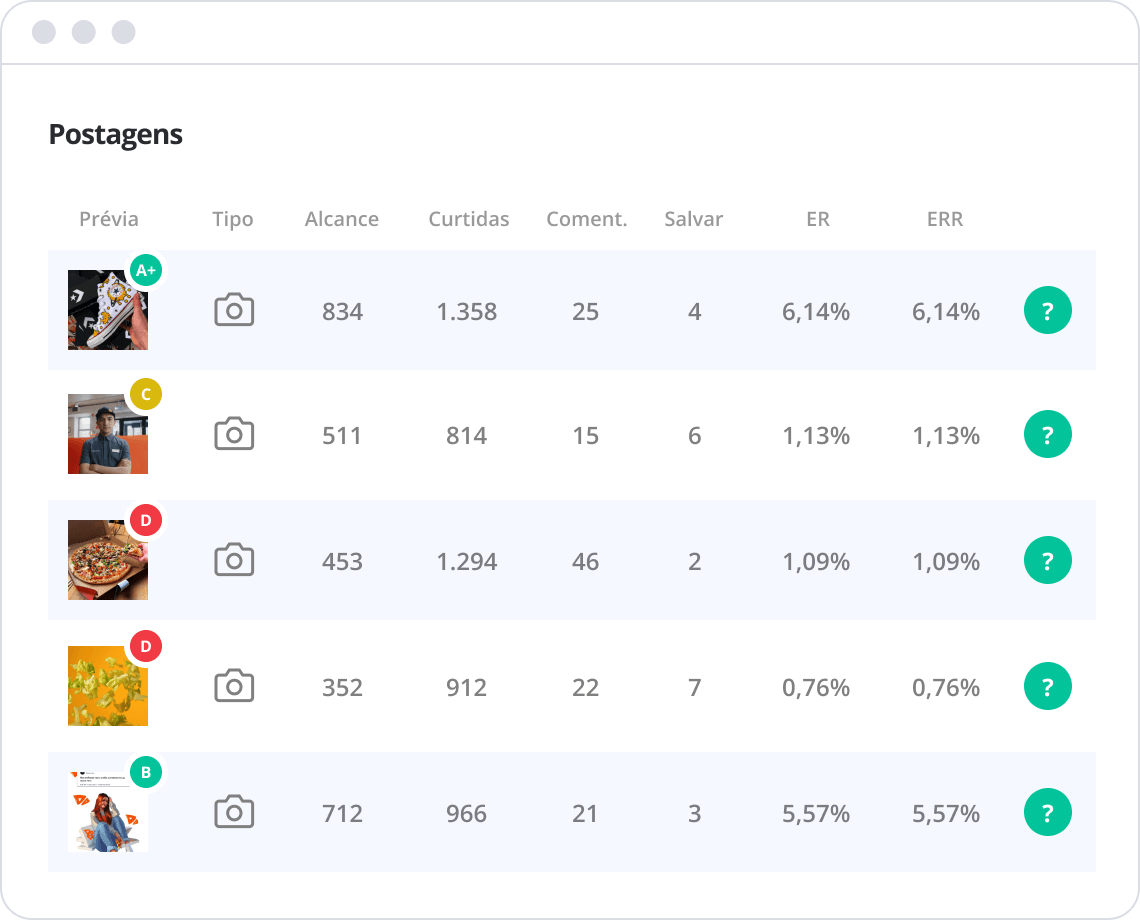Viewport: 1140px width, 920px height.
Task: View the yellow background post thumbnail
Action: click(107, 688)
